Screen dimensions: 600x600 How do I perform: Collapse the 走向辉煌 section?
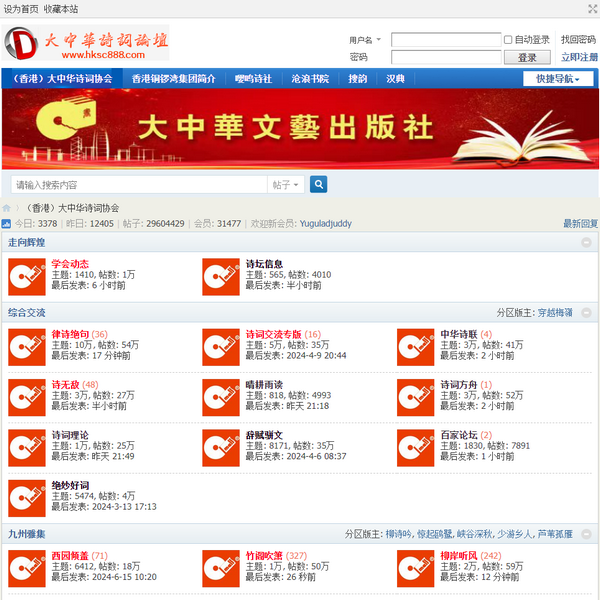587,243
